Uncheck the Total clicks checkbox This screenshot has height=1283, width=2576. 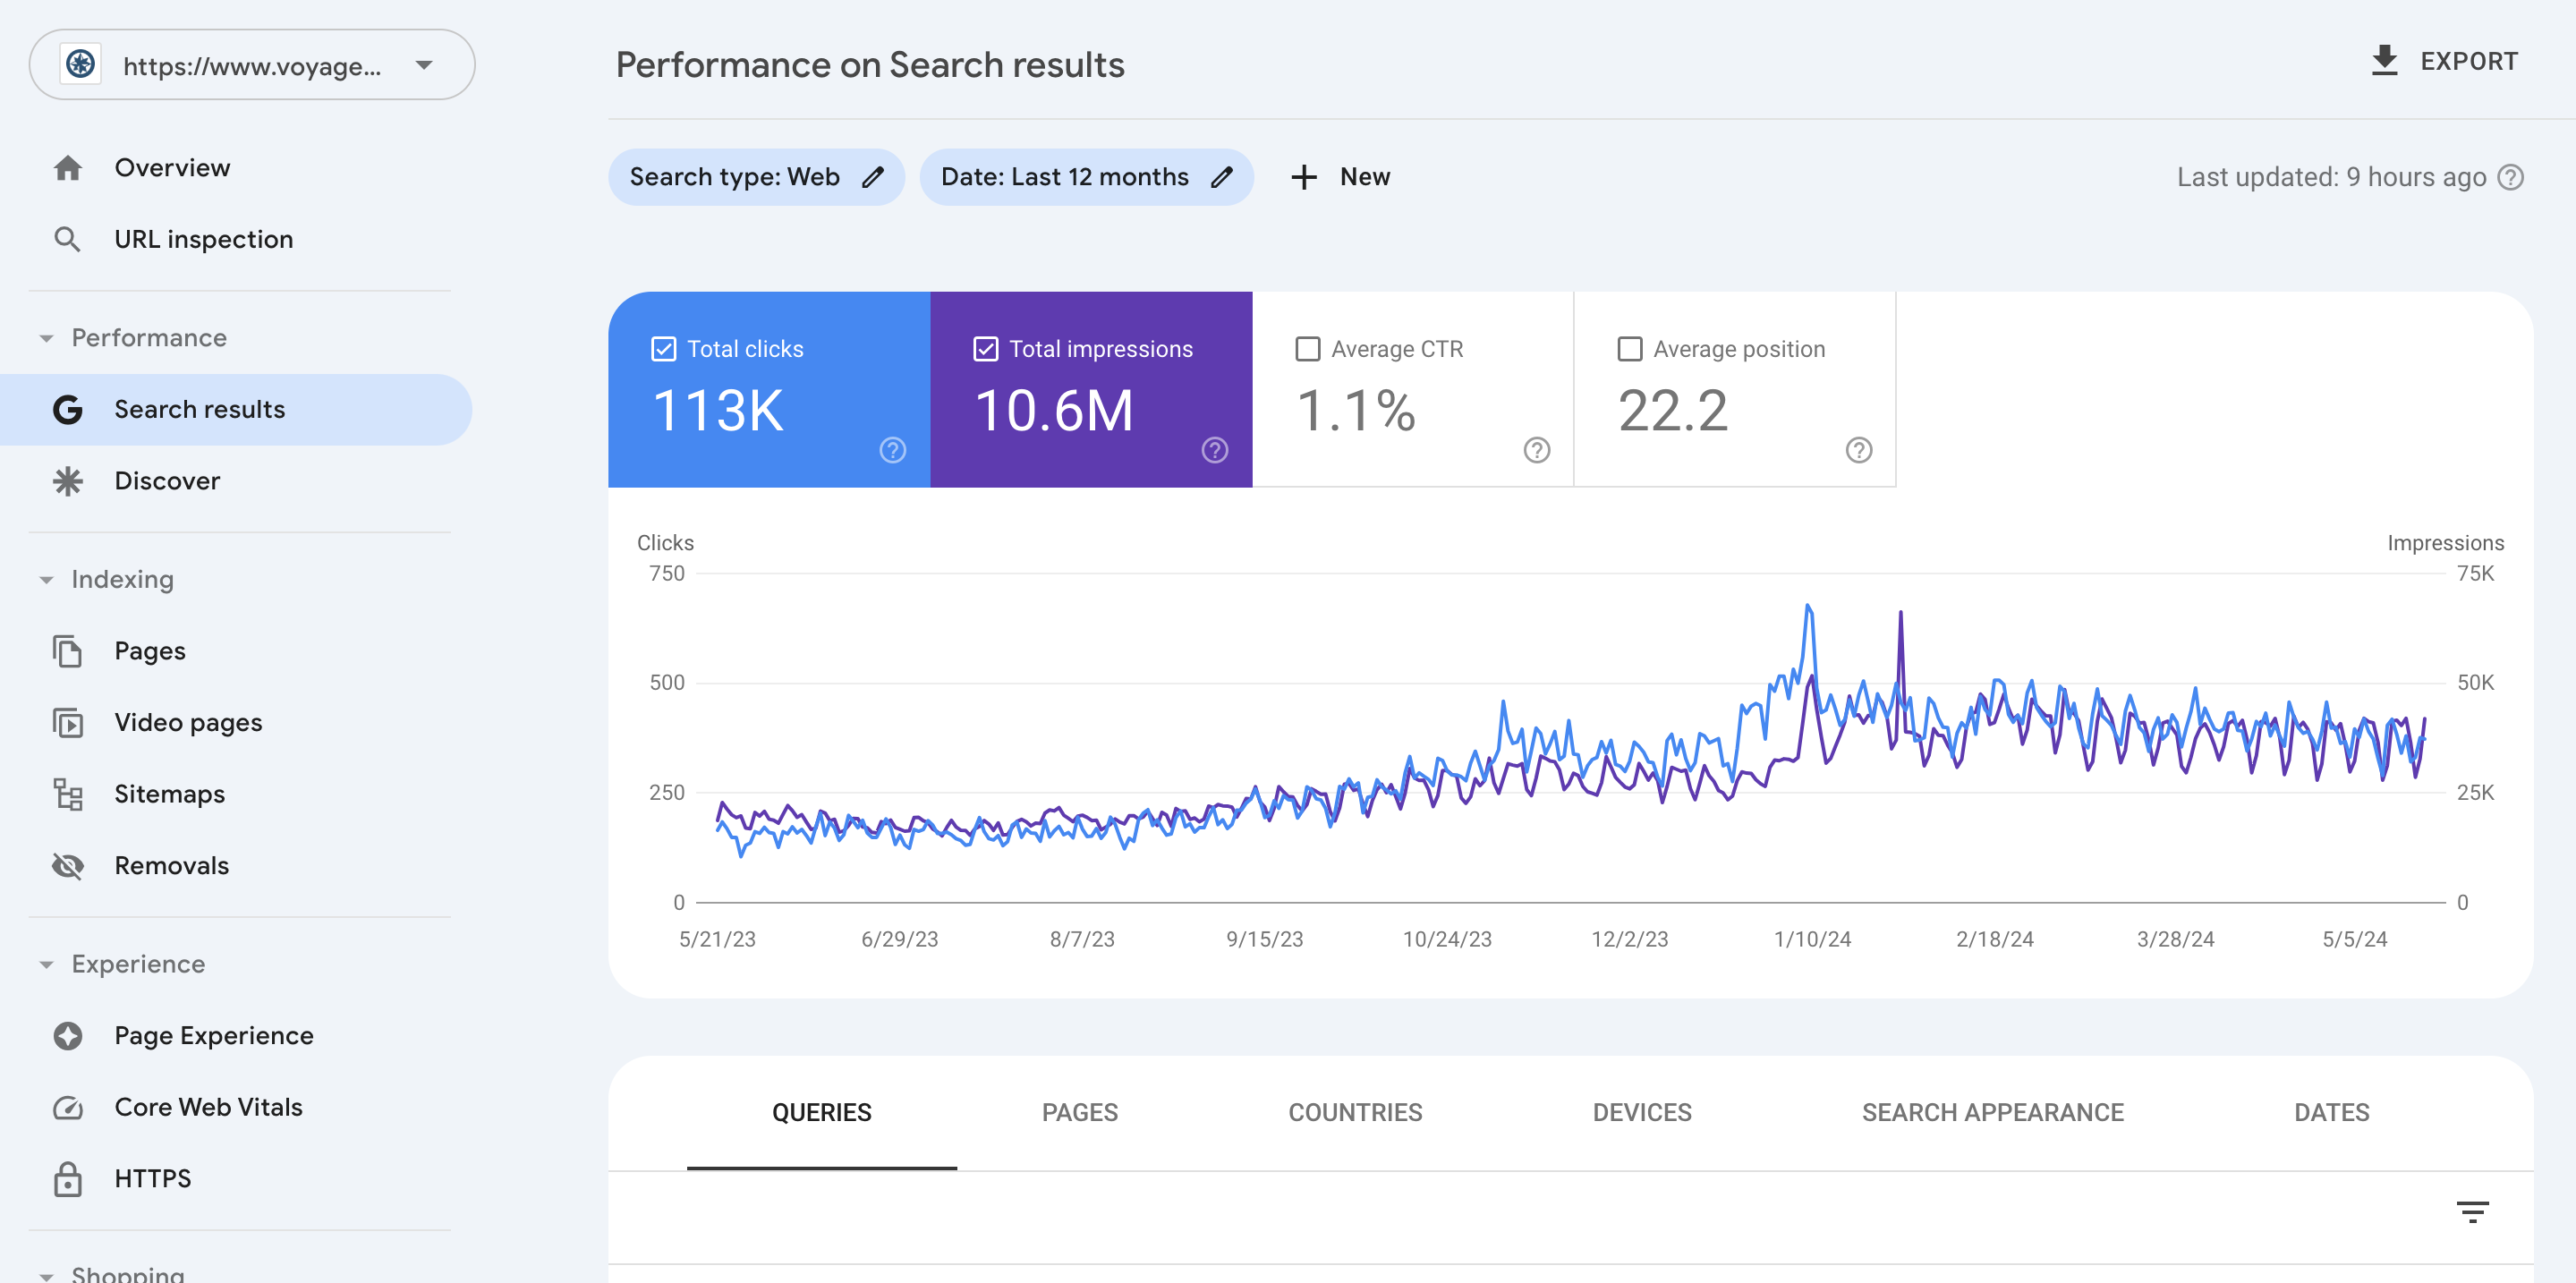tap(663, 349)
